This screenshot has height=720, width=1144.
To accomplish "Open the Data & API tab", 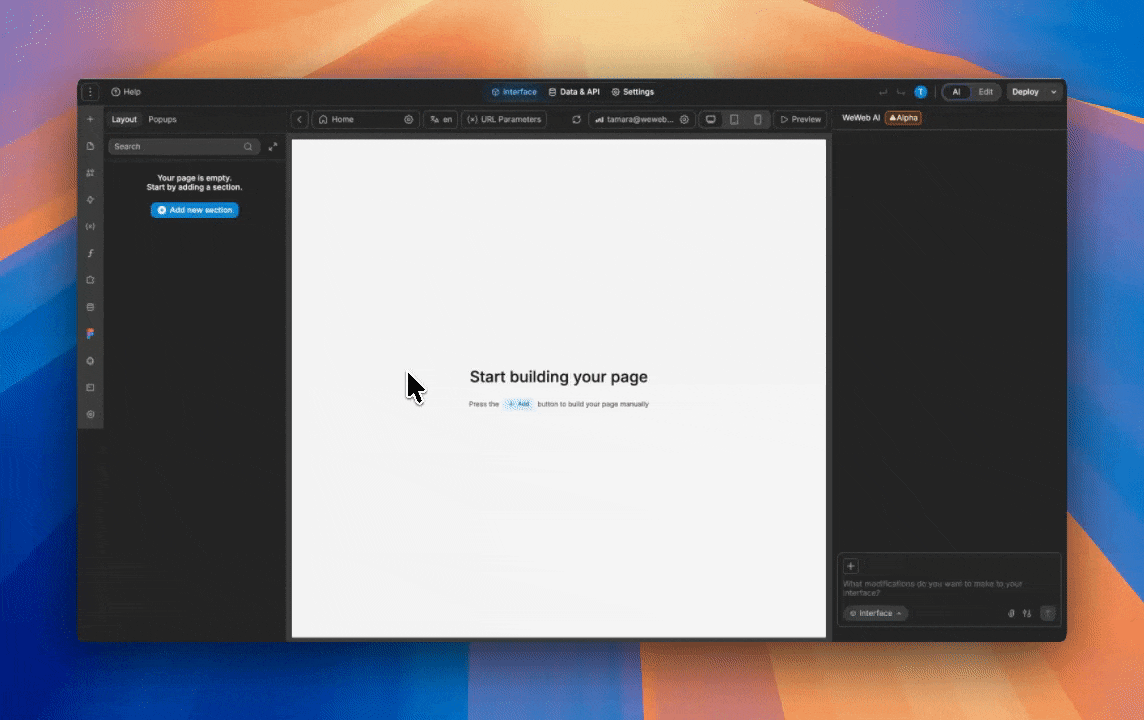I will coord(574,92).
